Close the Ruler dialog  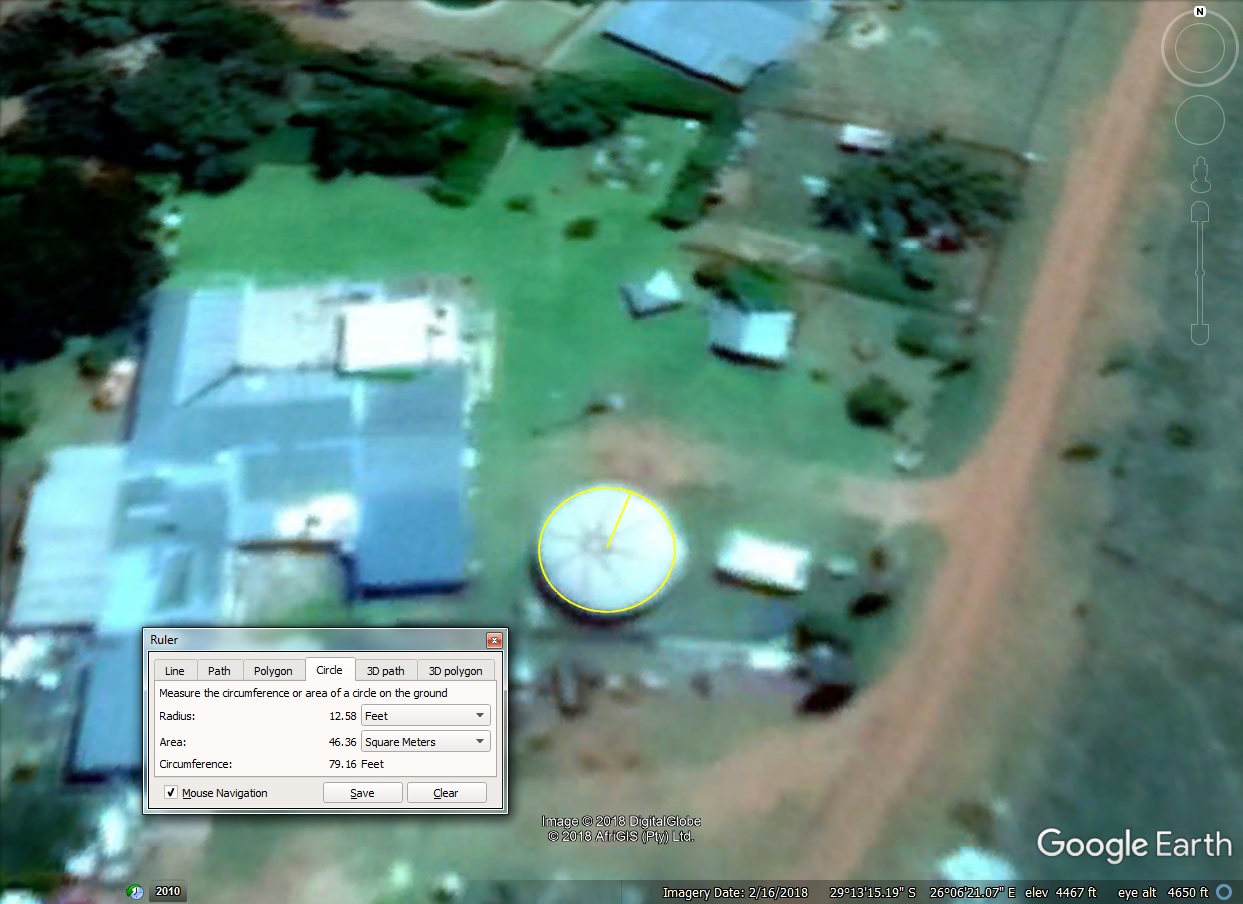click(x=494, y=640)
